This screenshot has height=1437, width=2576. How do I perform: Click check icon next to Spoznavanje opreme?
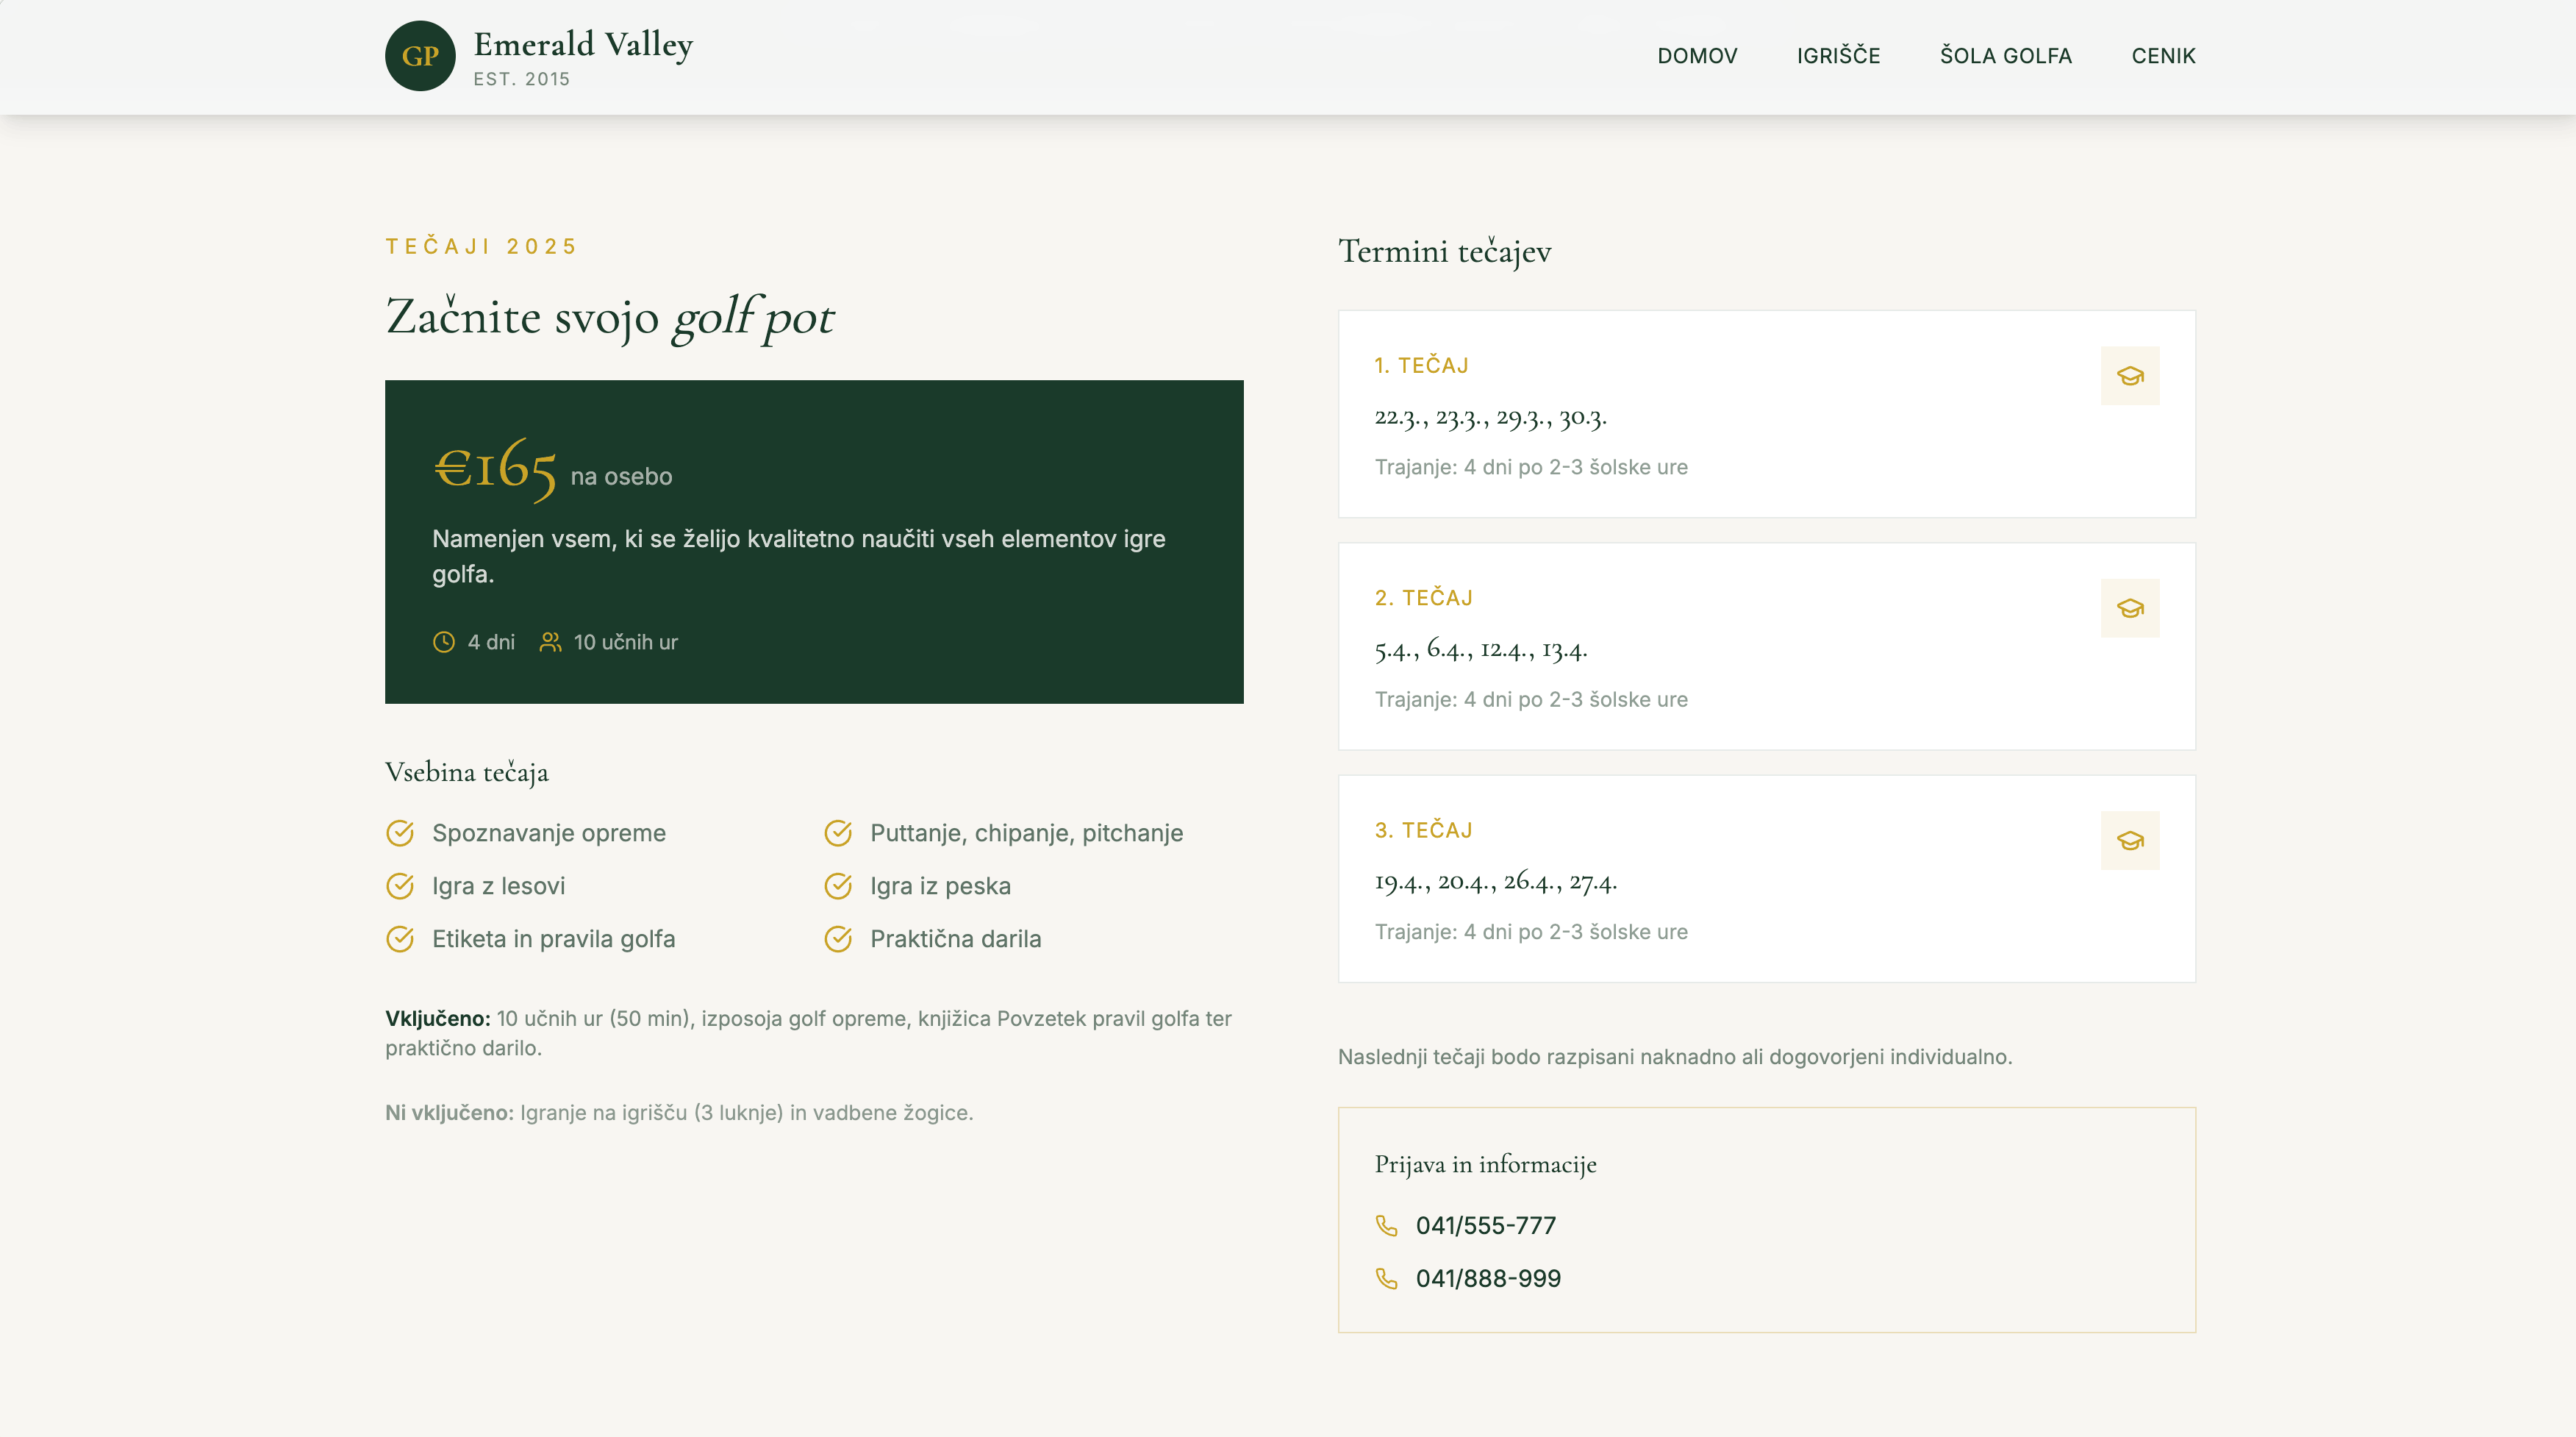[x=400, y=833]
